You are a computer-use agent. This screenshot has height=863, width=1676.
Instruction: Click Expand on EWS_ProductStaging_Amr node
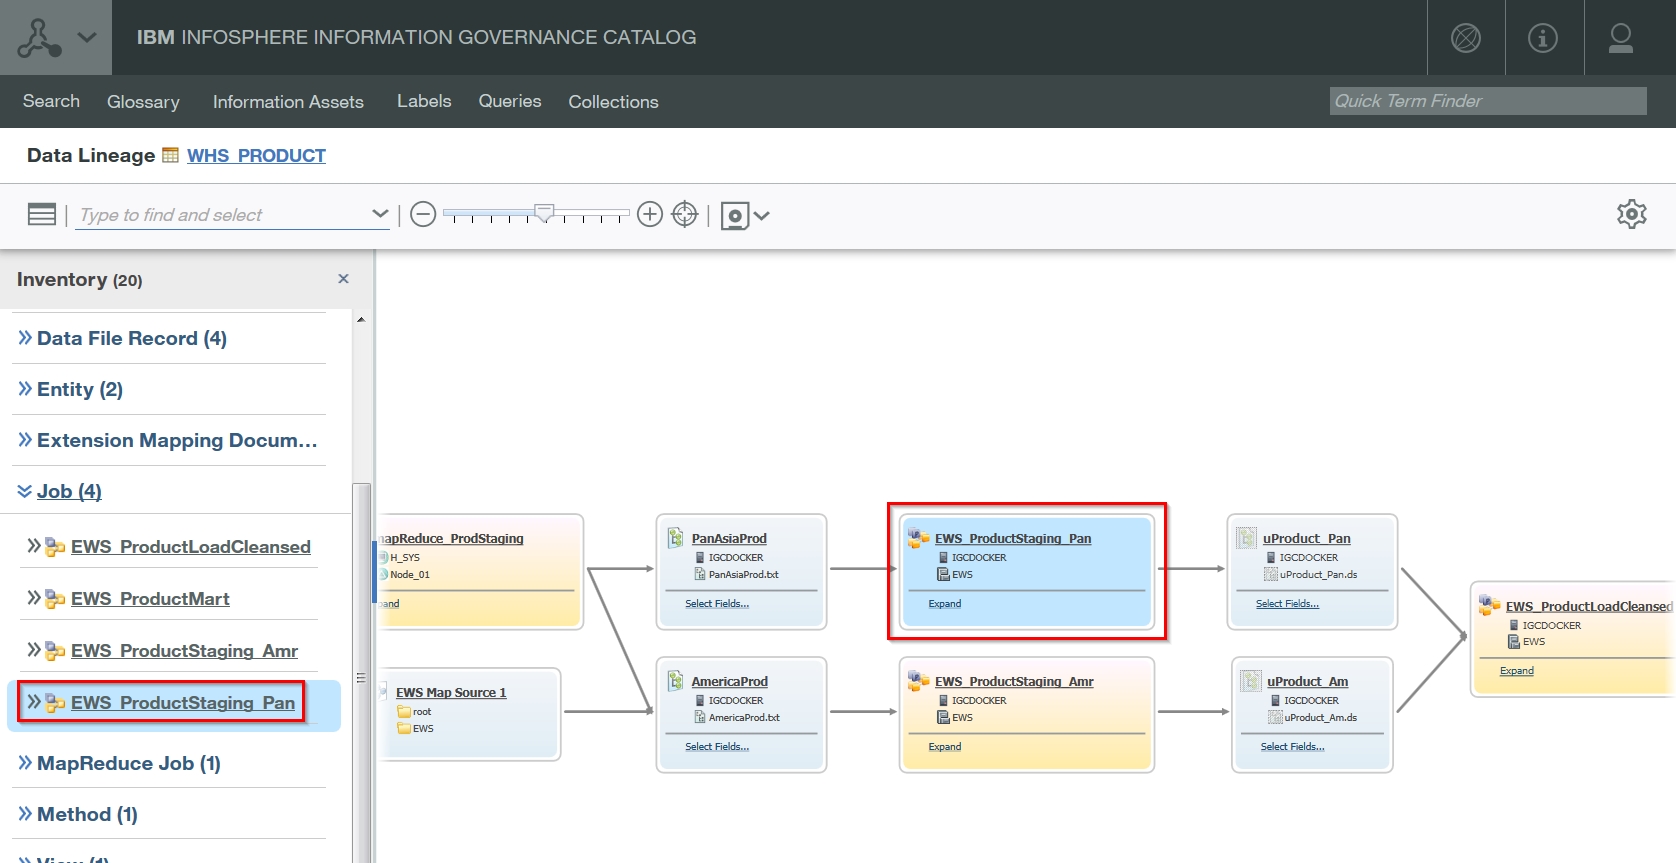[x=945, y=747]
